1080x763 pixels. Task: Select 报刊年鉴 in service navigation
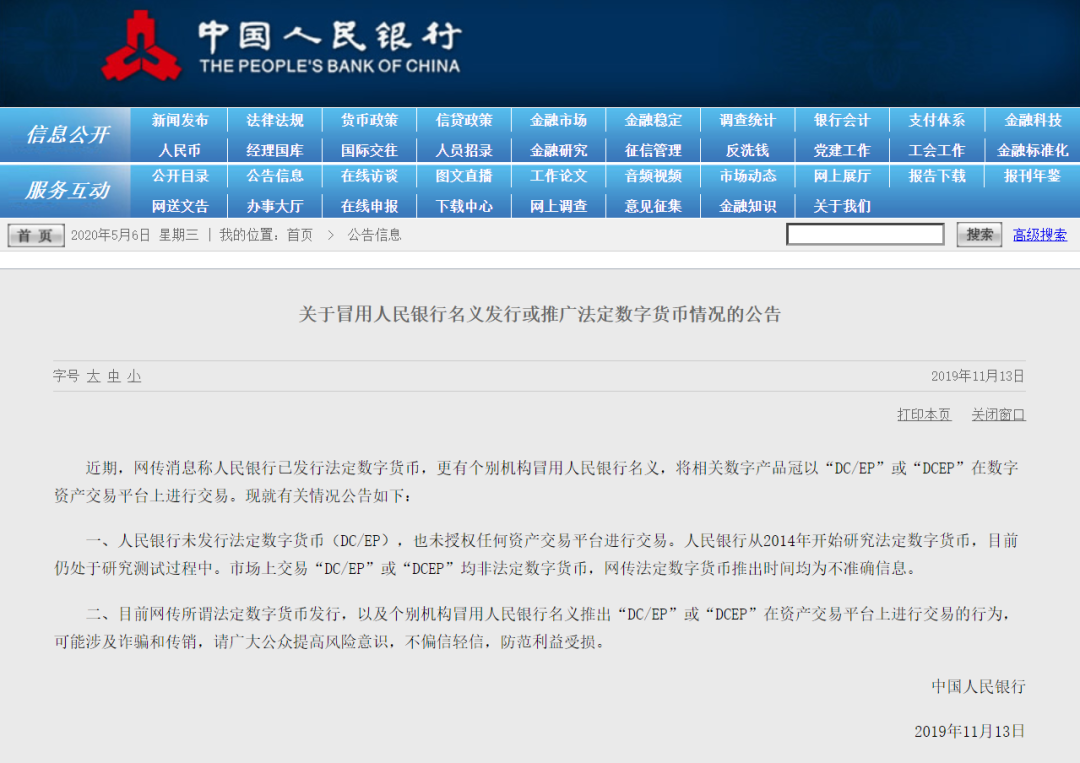click(x=1032, y=176)
